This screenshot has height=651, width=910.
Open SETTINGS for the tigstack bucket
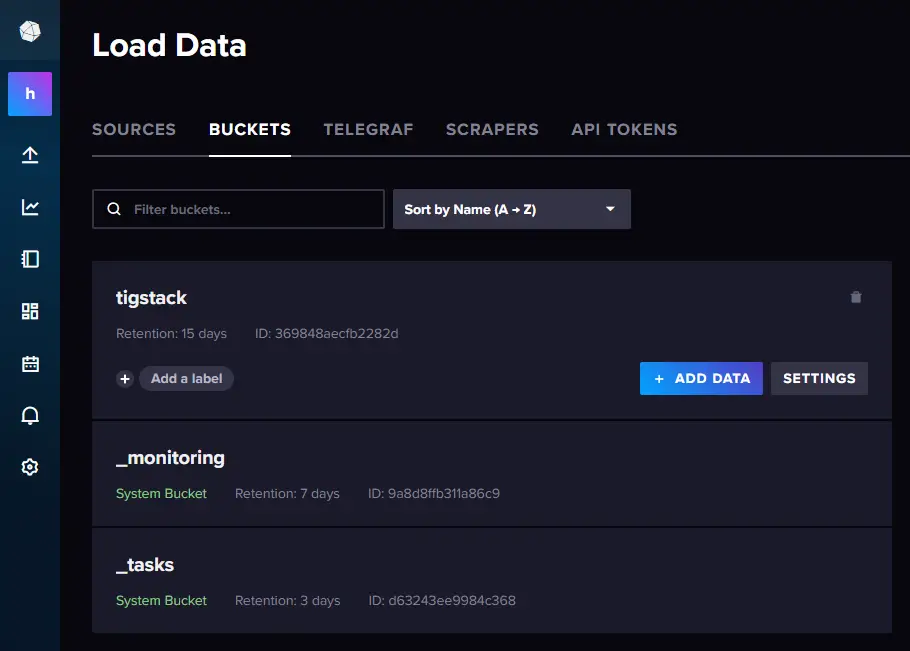click(819, 378)
